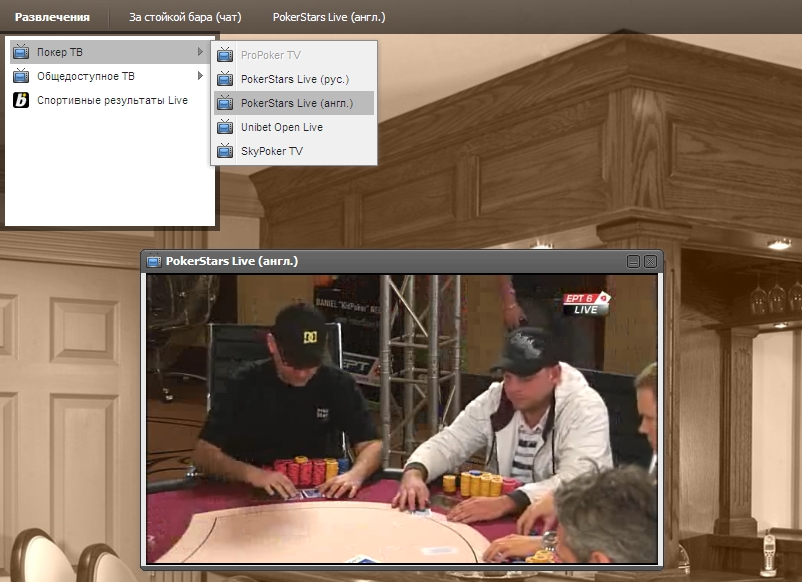Click the TV icon next to ProPoker TV
802x582 pixels.
pos(225,55)
